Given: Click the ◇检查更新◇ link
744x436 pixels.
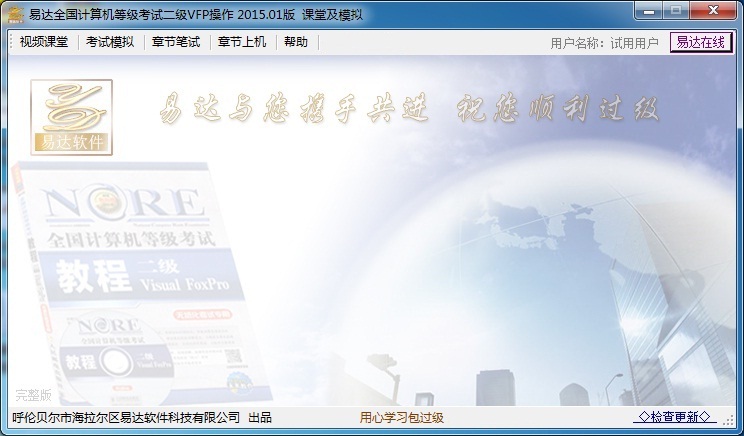Looking at the screenshot, I should coord(674,417).
